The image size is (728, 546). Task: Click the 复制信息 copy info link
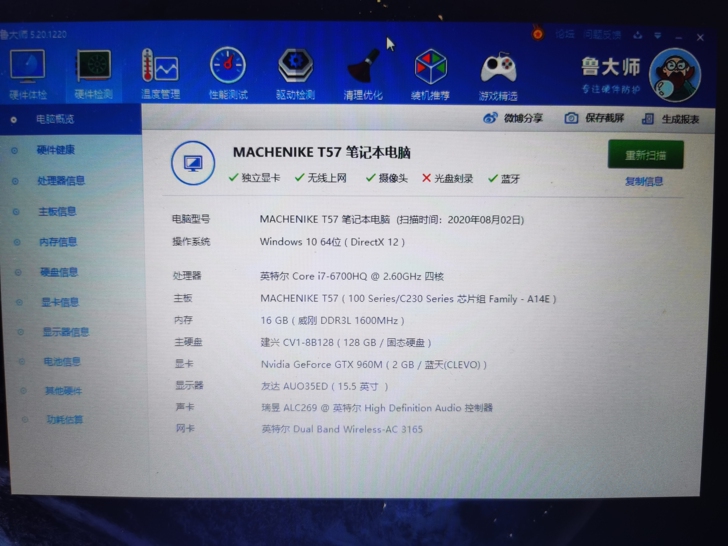(x=644, y=182)
